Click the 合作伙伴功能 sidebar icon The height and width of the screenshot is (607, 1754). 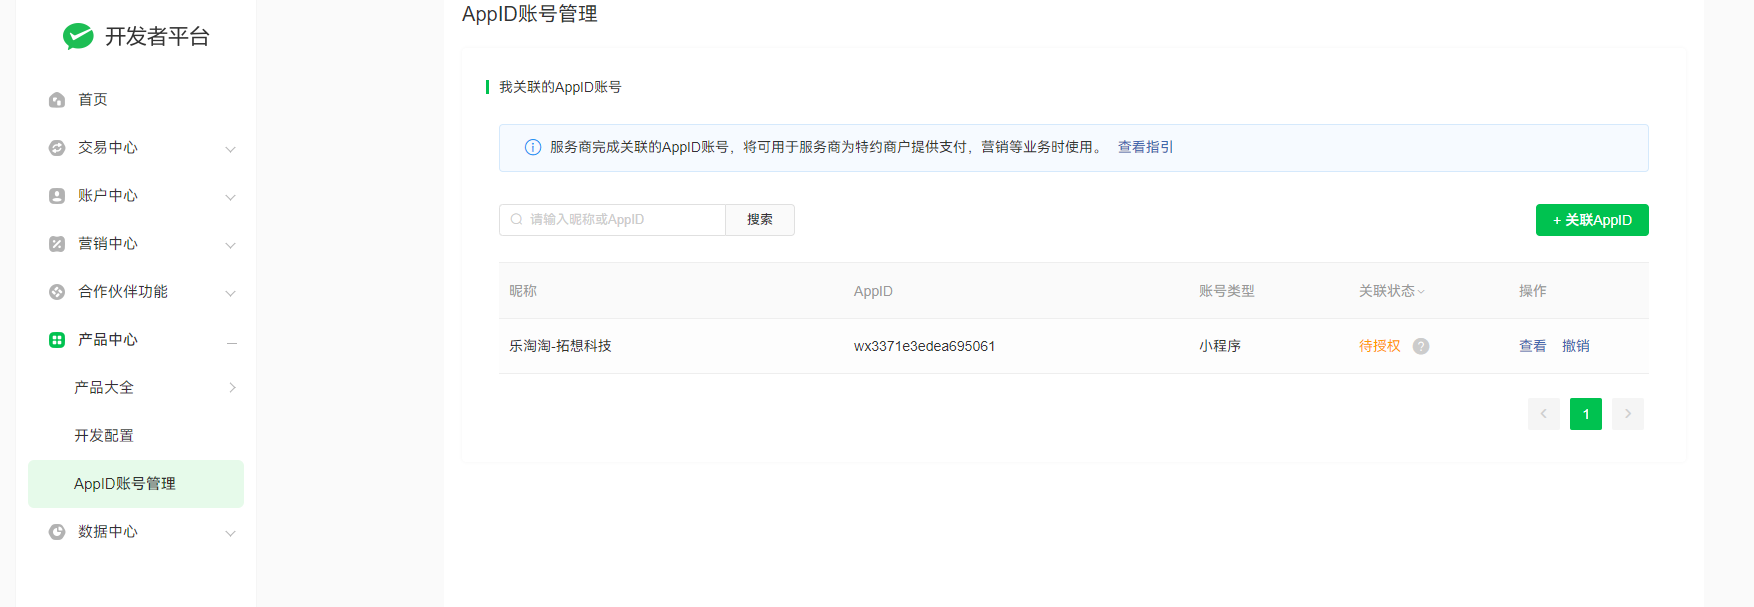click(57, 292)
